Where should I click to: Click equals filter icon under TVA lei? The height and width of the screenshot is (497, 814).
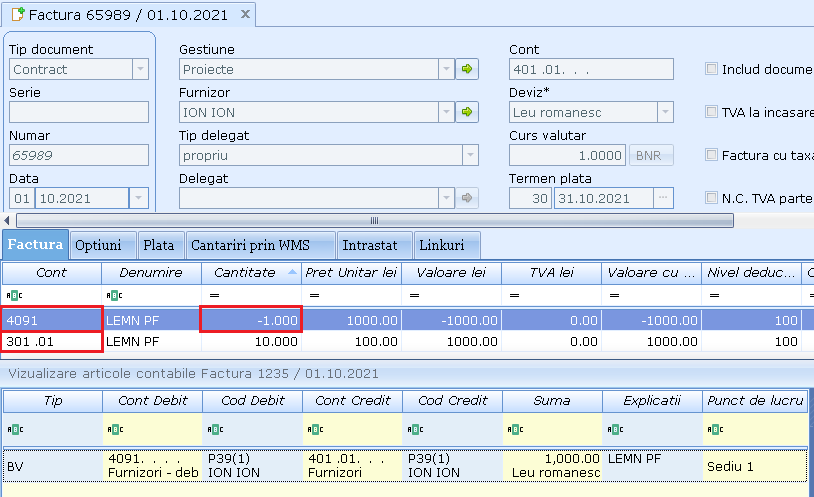[x=514, y=295]
